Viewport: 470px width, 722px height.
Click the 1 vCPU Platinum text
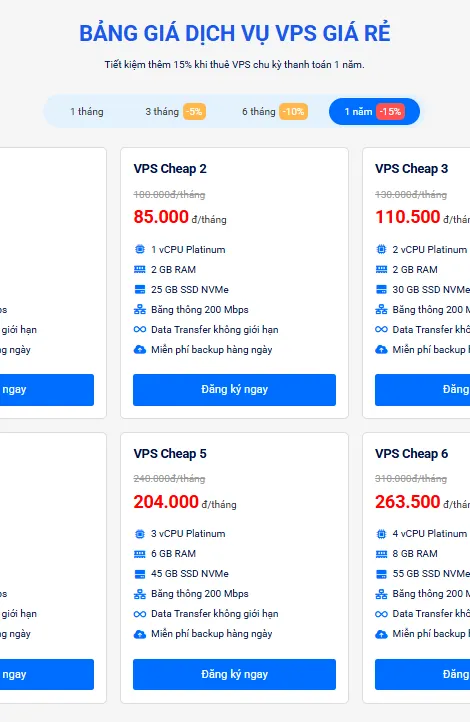(x=188, y=250)
